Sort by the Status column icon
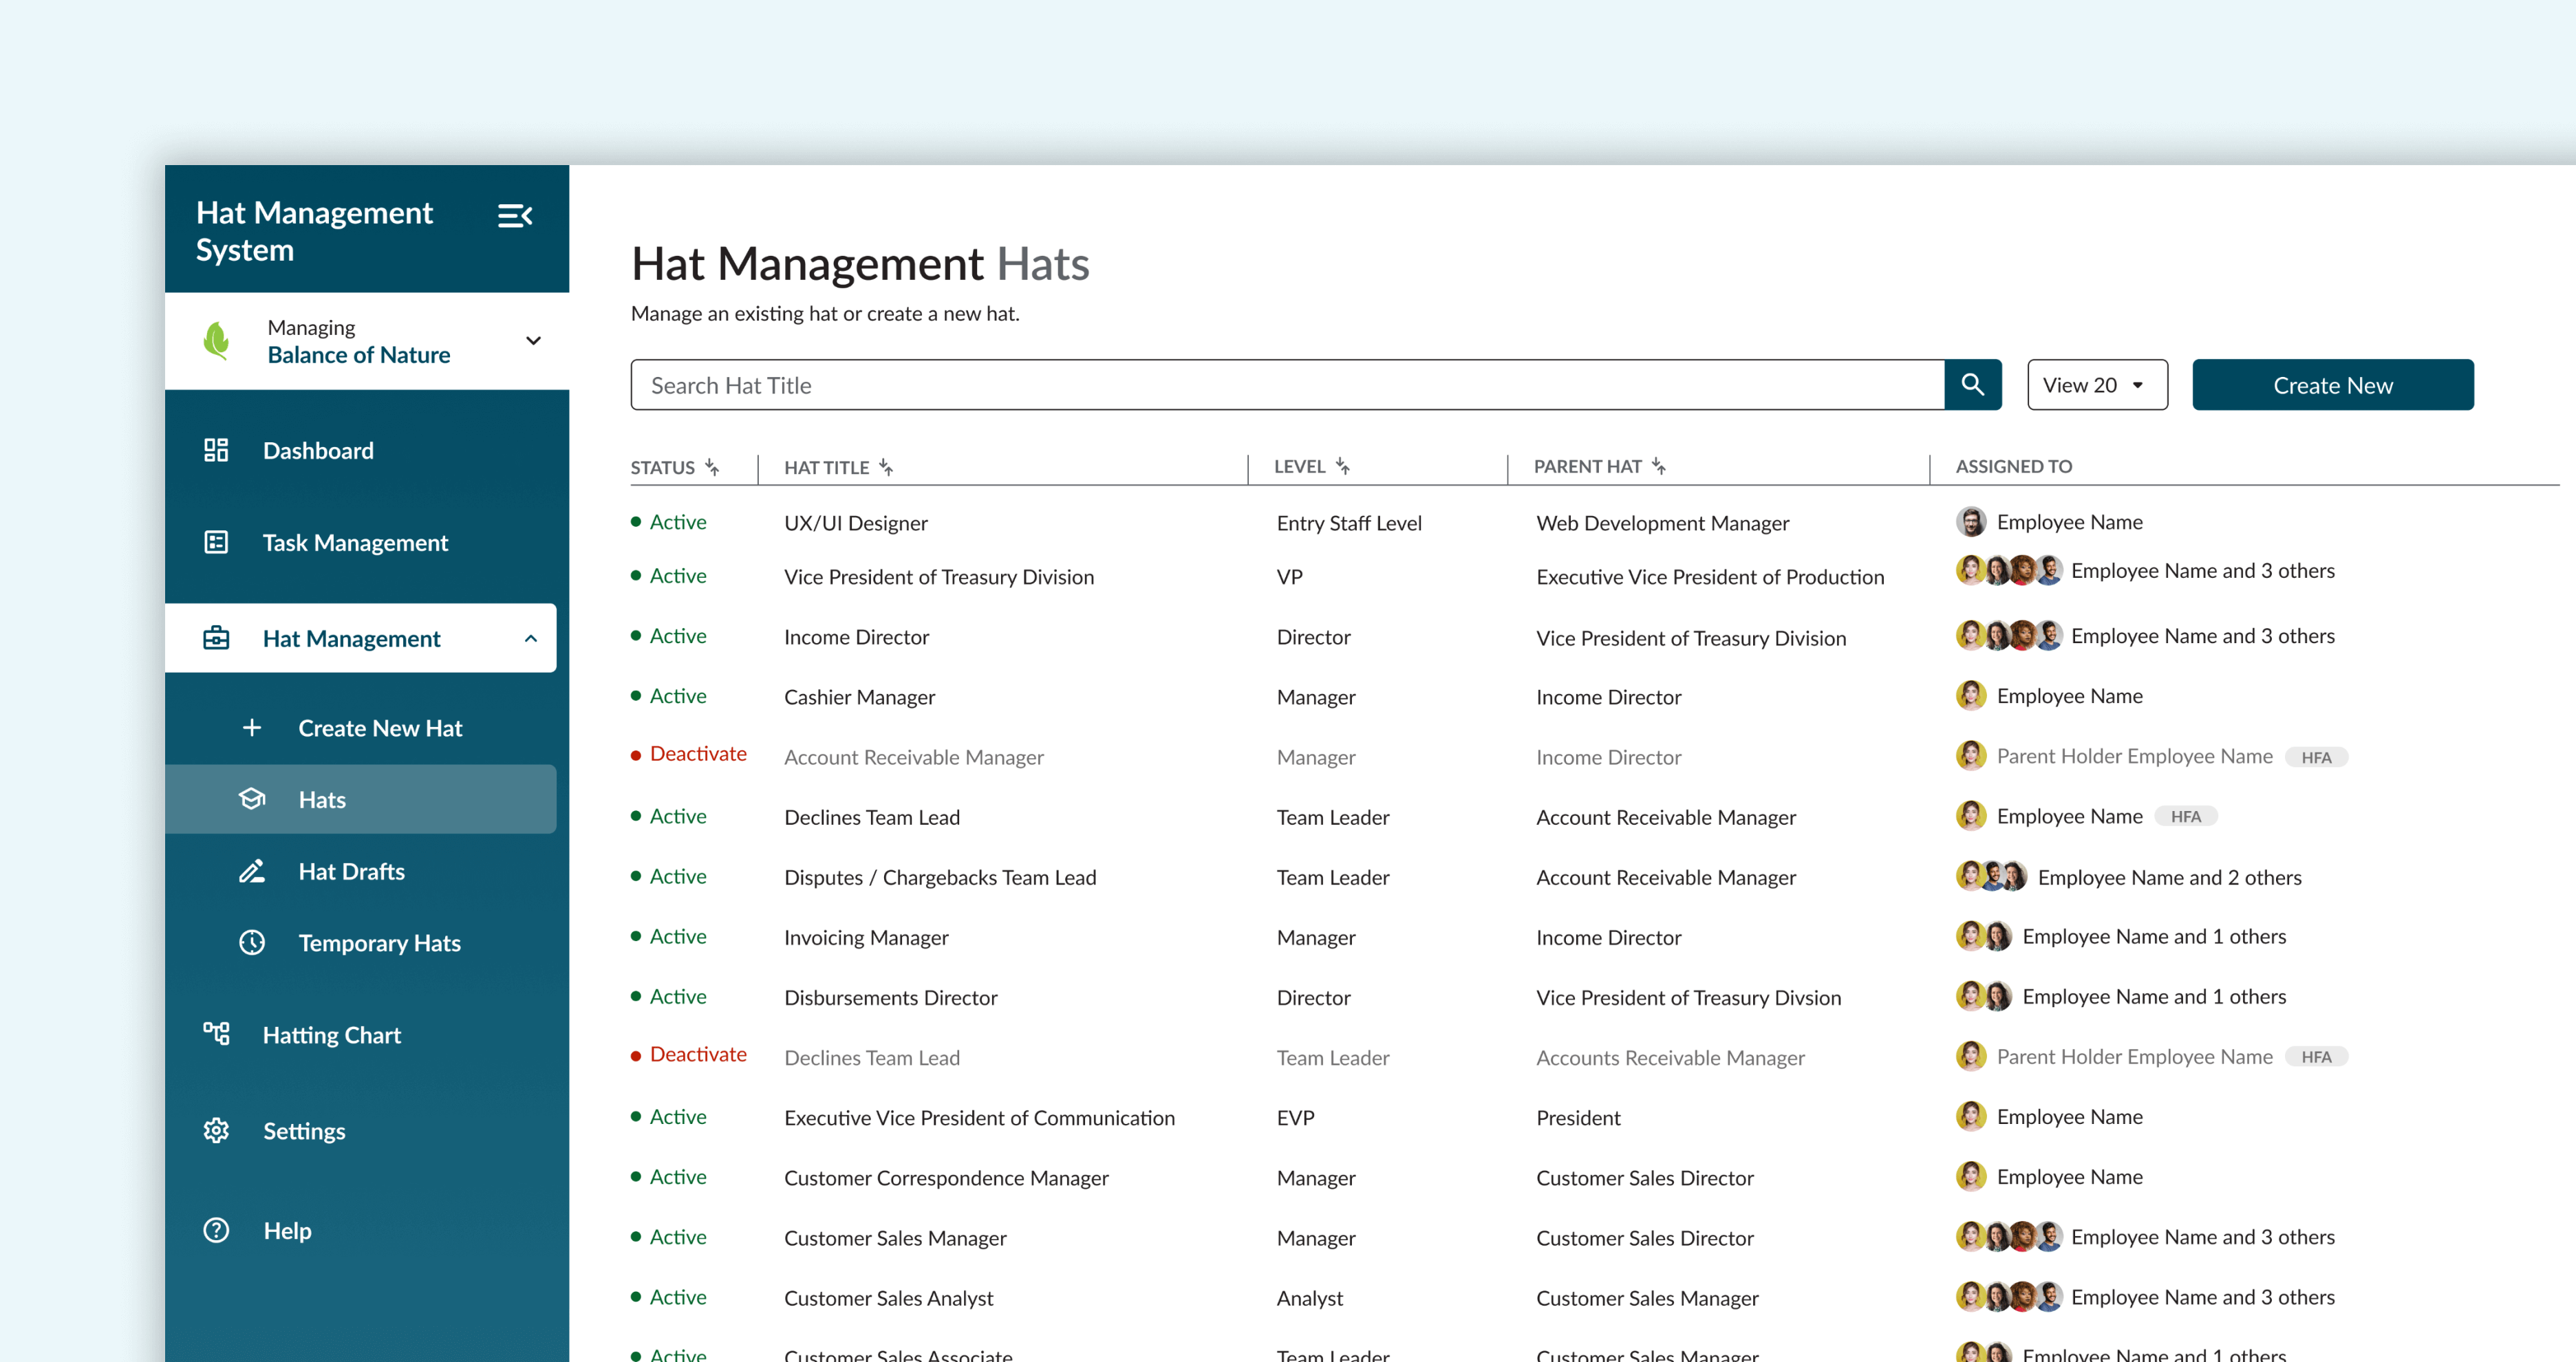The image size is (2576, 1362). pyautogui.click(x=712, y=467)
